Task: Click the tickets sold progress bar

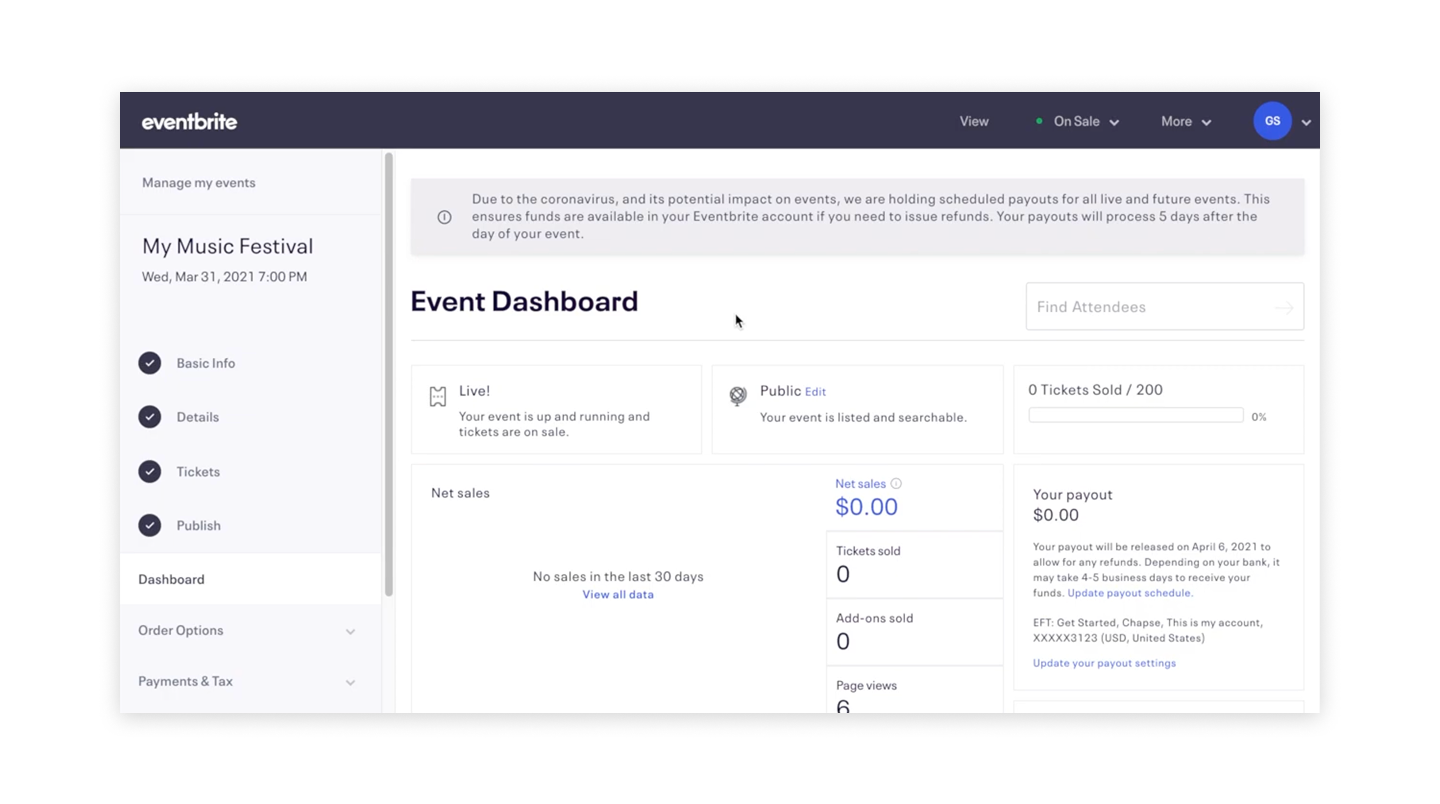Action: click(x=1136, y=416)
